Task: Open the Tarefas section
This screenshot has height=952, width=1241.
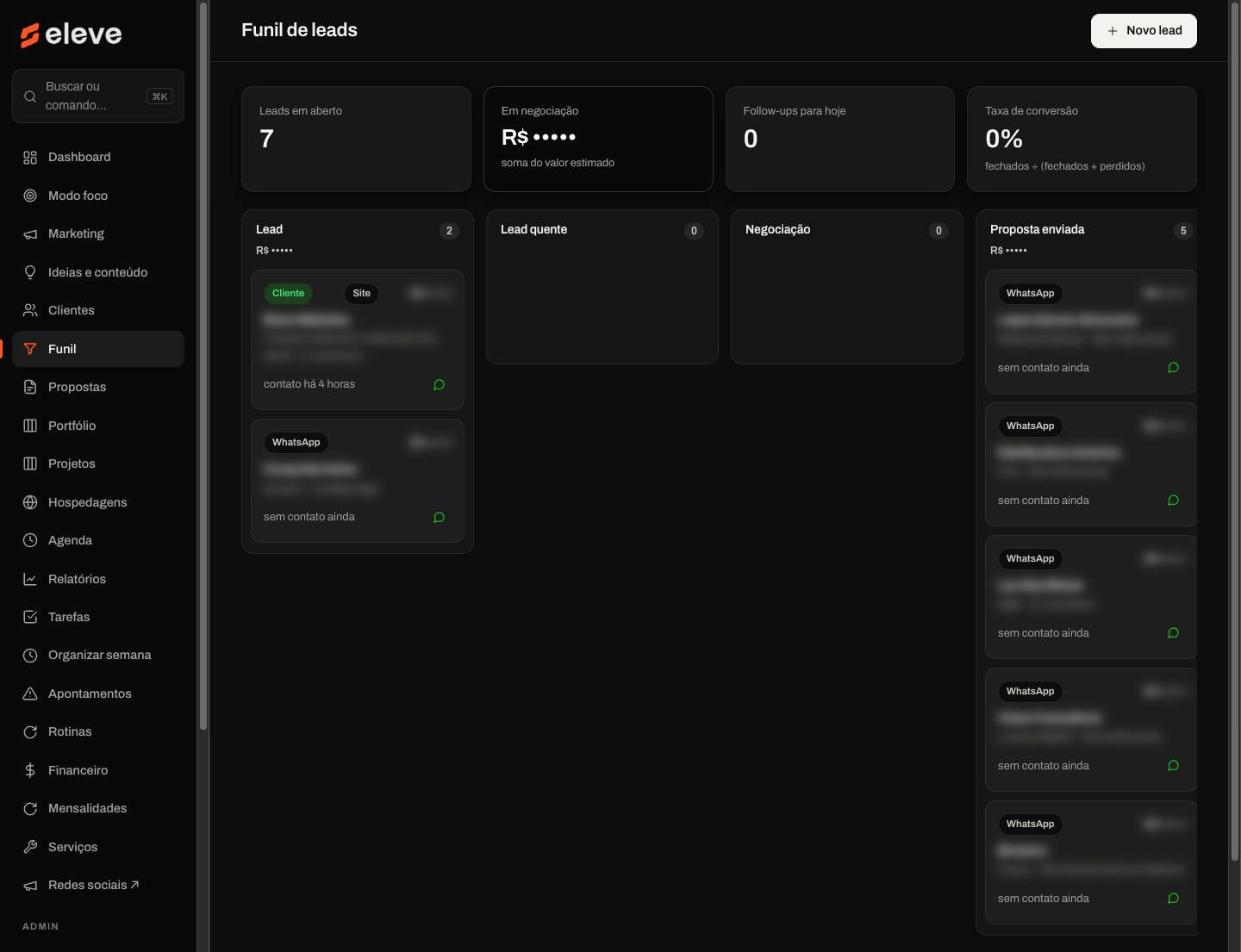Action: pyautogui.click(x=98, y=617)
